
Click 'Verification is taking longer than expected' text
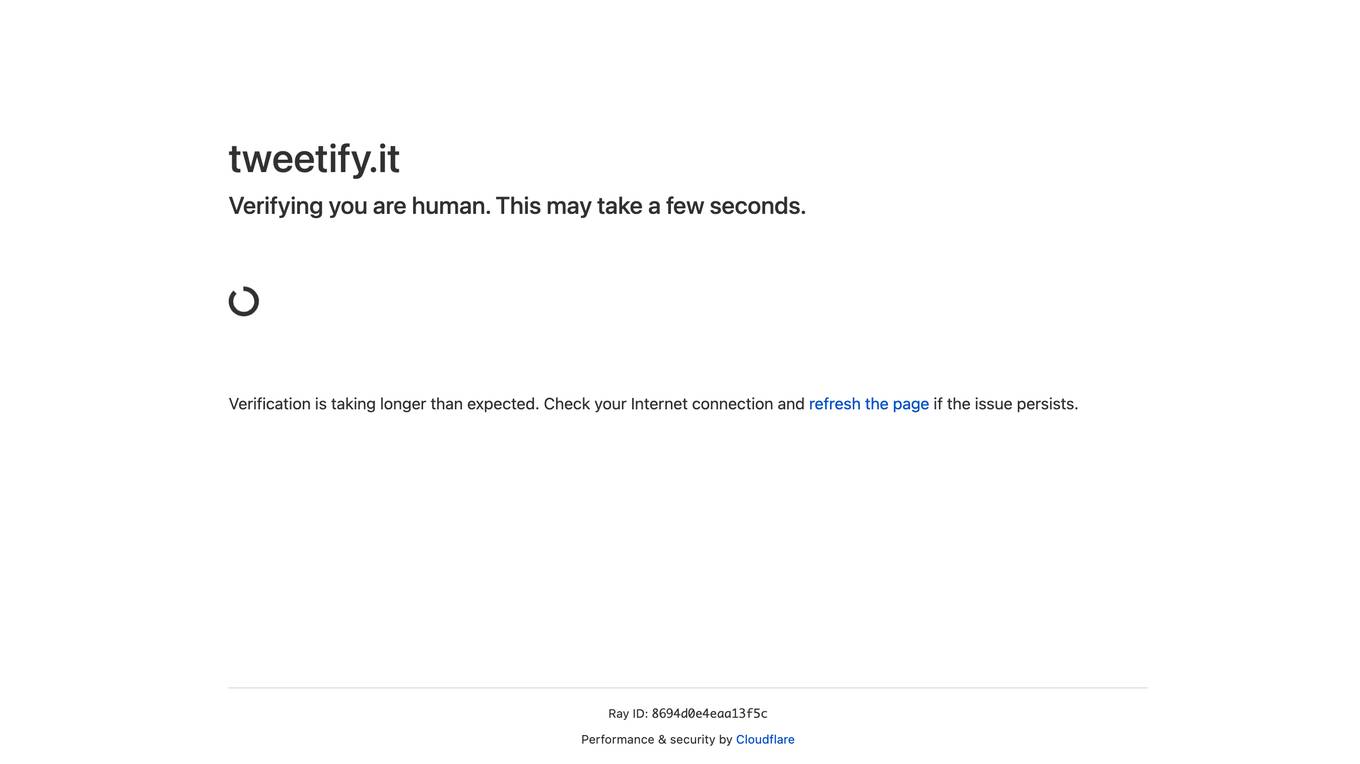pos(384,404)
